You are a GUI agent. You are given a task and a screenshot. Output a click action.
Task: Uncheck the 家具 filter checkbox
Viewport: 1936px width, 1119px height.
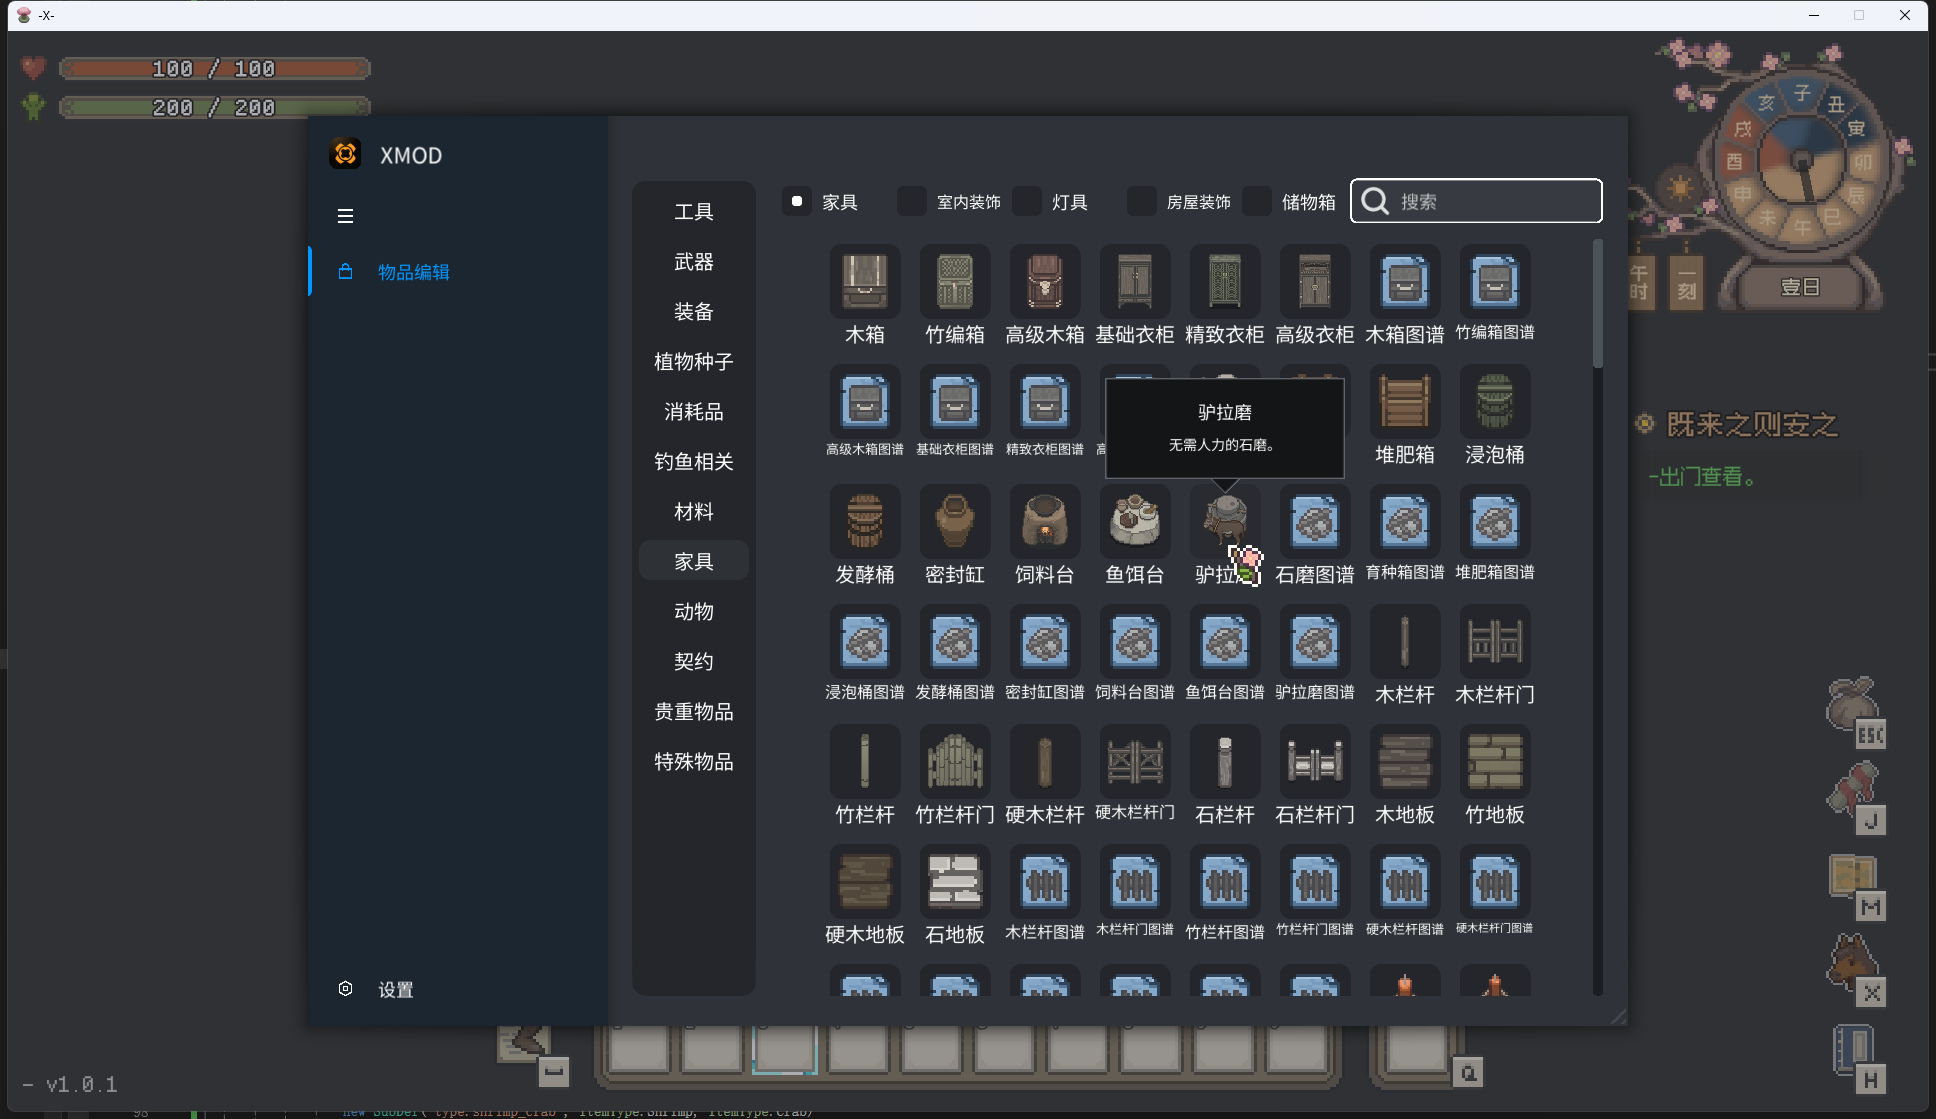[797, 202]
